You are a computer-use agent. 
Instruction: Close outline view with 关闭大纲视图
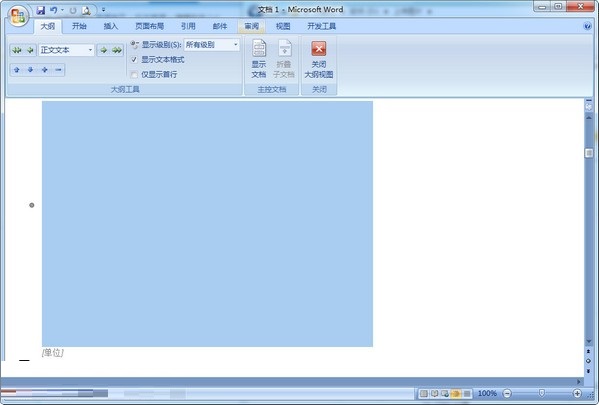(319, 59)
